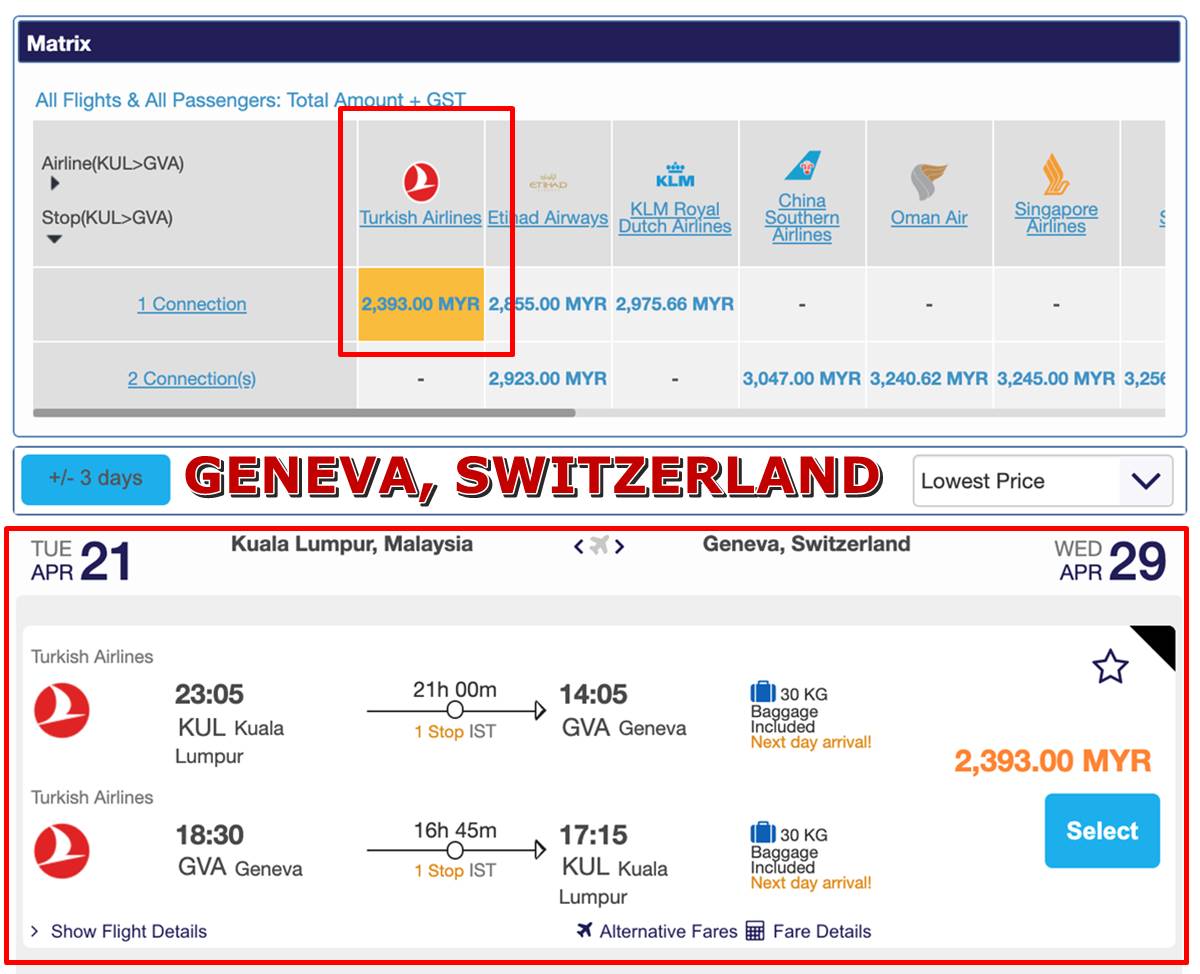
Task: Select the 3,240.62 MYR Oman Air fare
Action: [929, 379]
